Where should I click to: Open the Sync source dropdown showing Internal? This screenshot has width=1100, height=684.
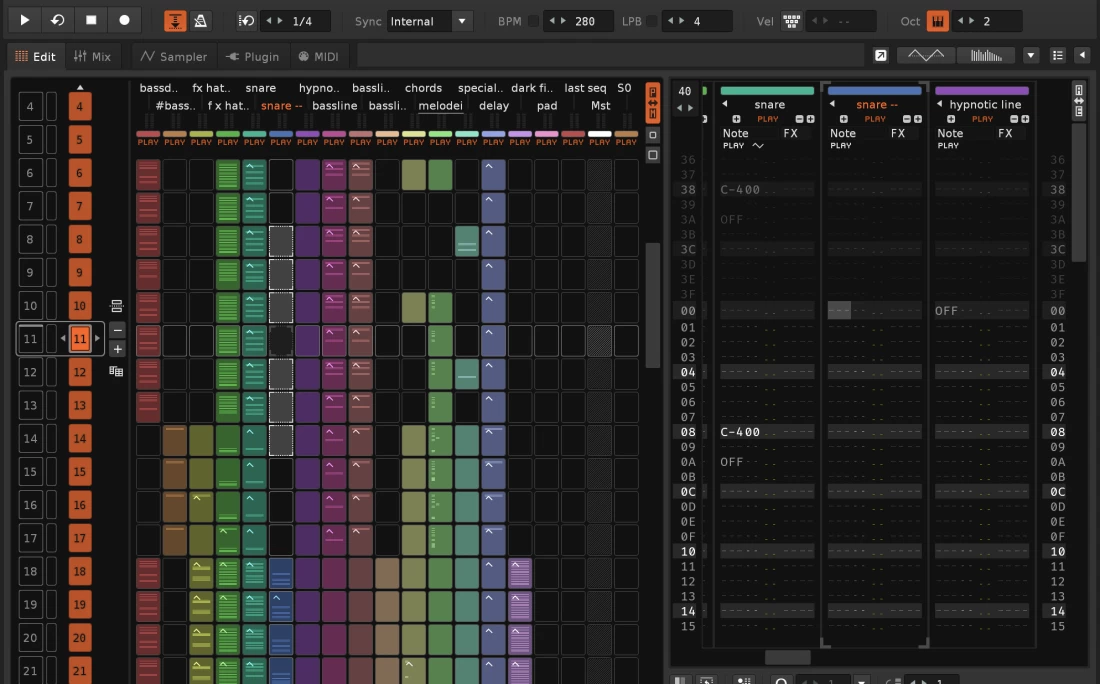click(430, 21)
